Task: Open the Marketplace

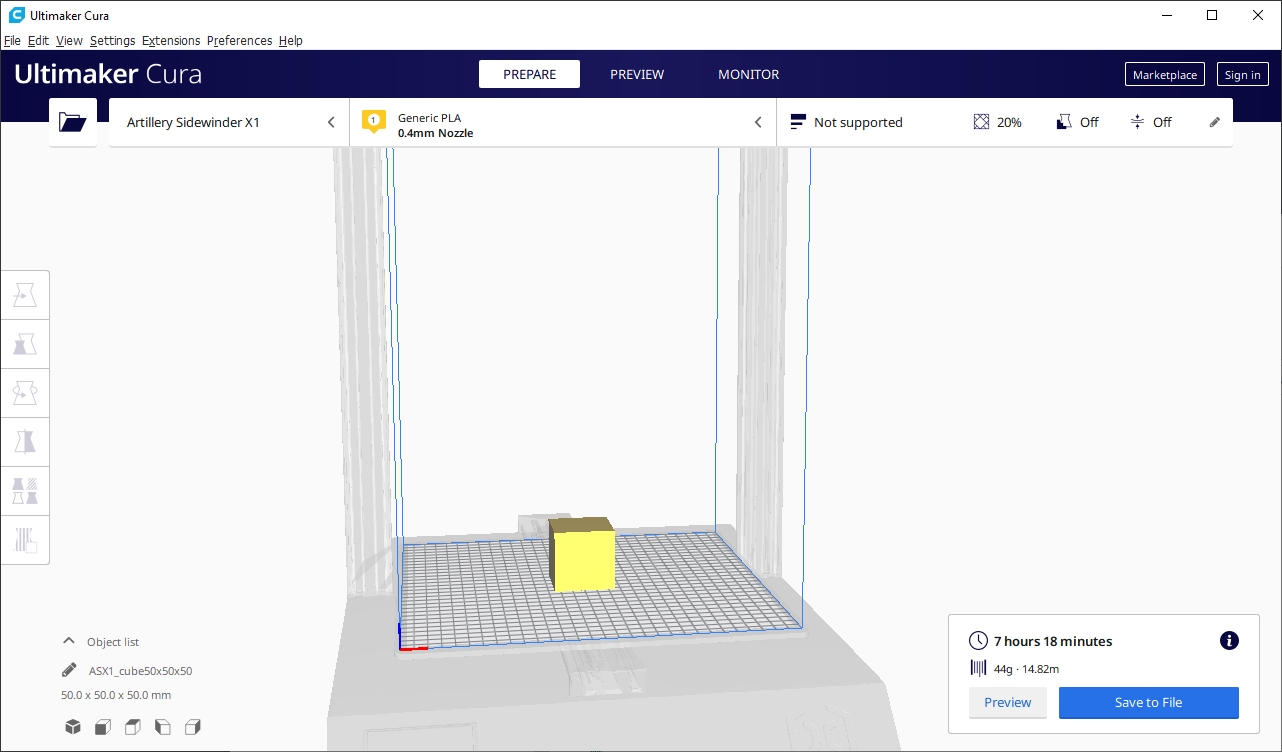Action: tap(1164, 74)
